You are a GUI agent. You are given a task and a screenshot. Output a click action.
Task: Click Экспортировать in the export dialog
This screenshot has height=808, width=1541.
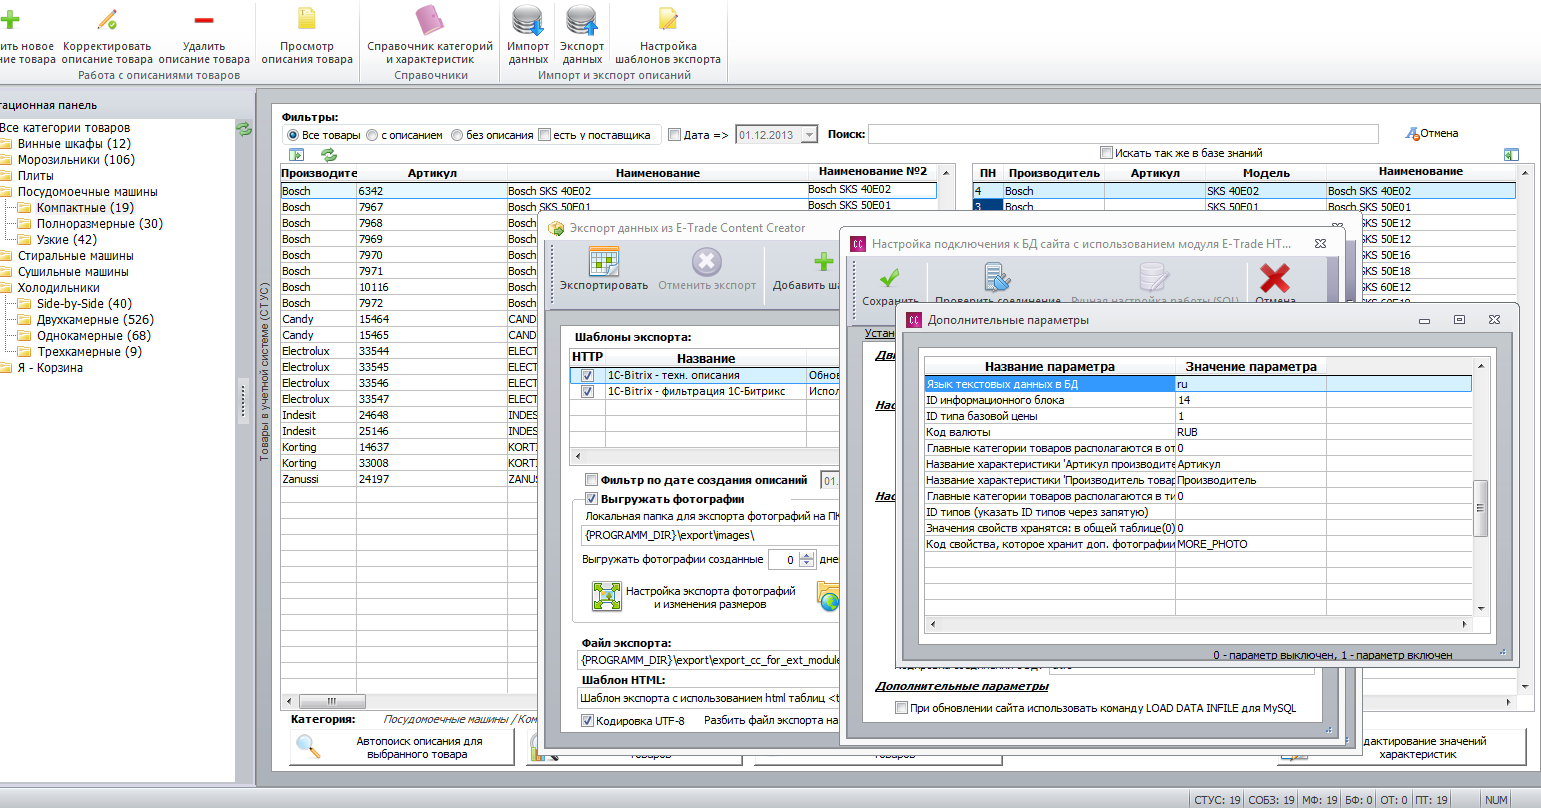pyautogui.click(x=604, y=268)
